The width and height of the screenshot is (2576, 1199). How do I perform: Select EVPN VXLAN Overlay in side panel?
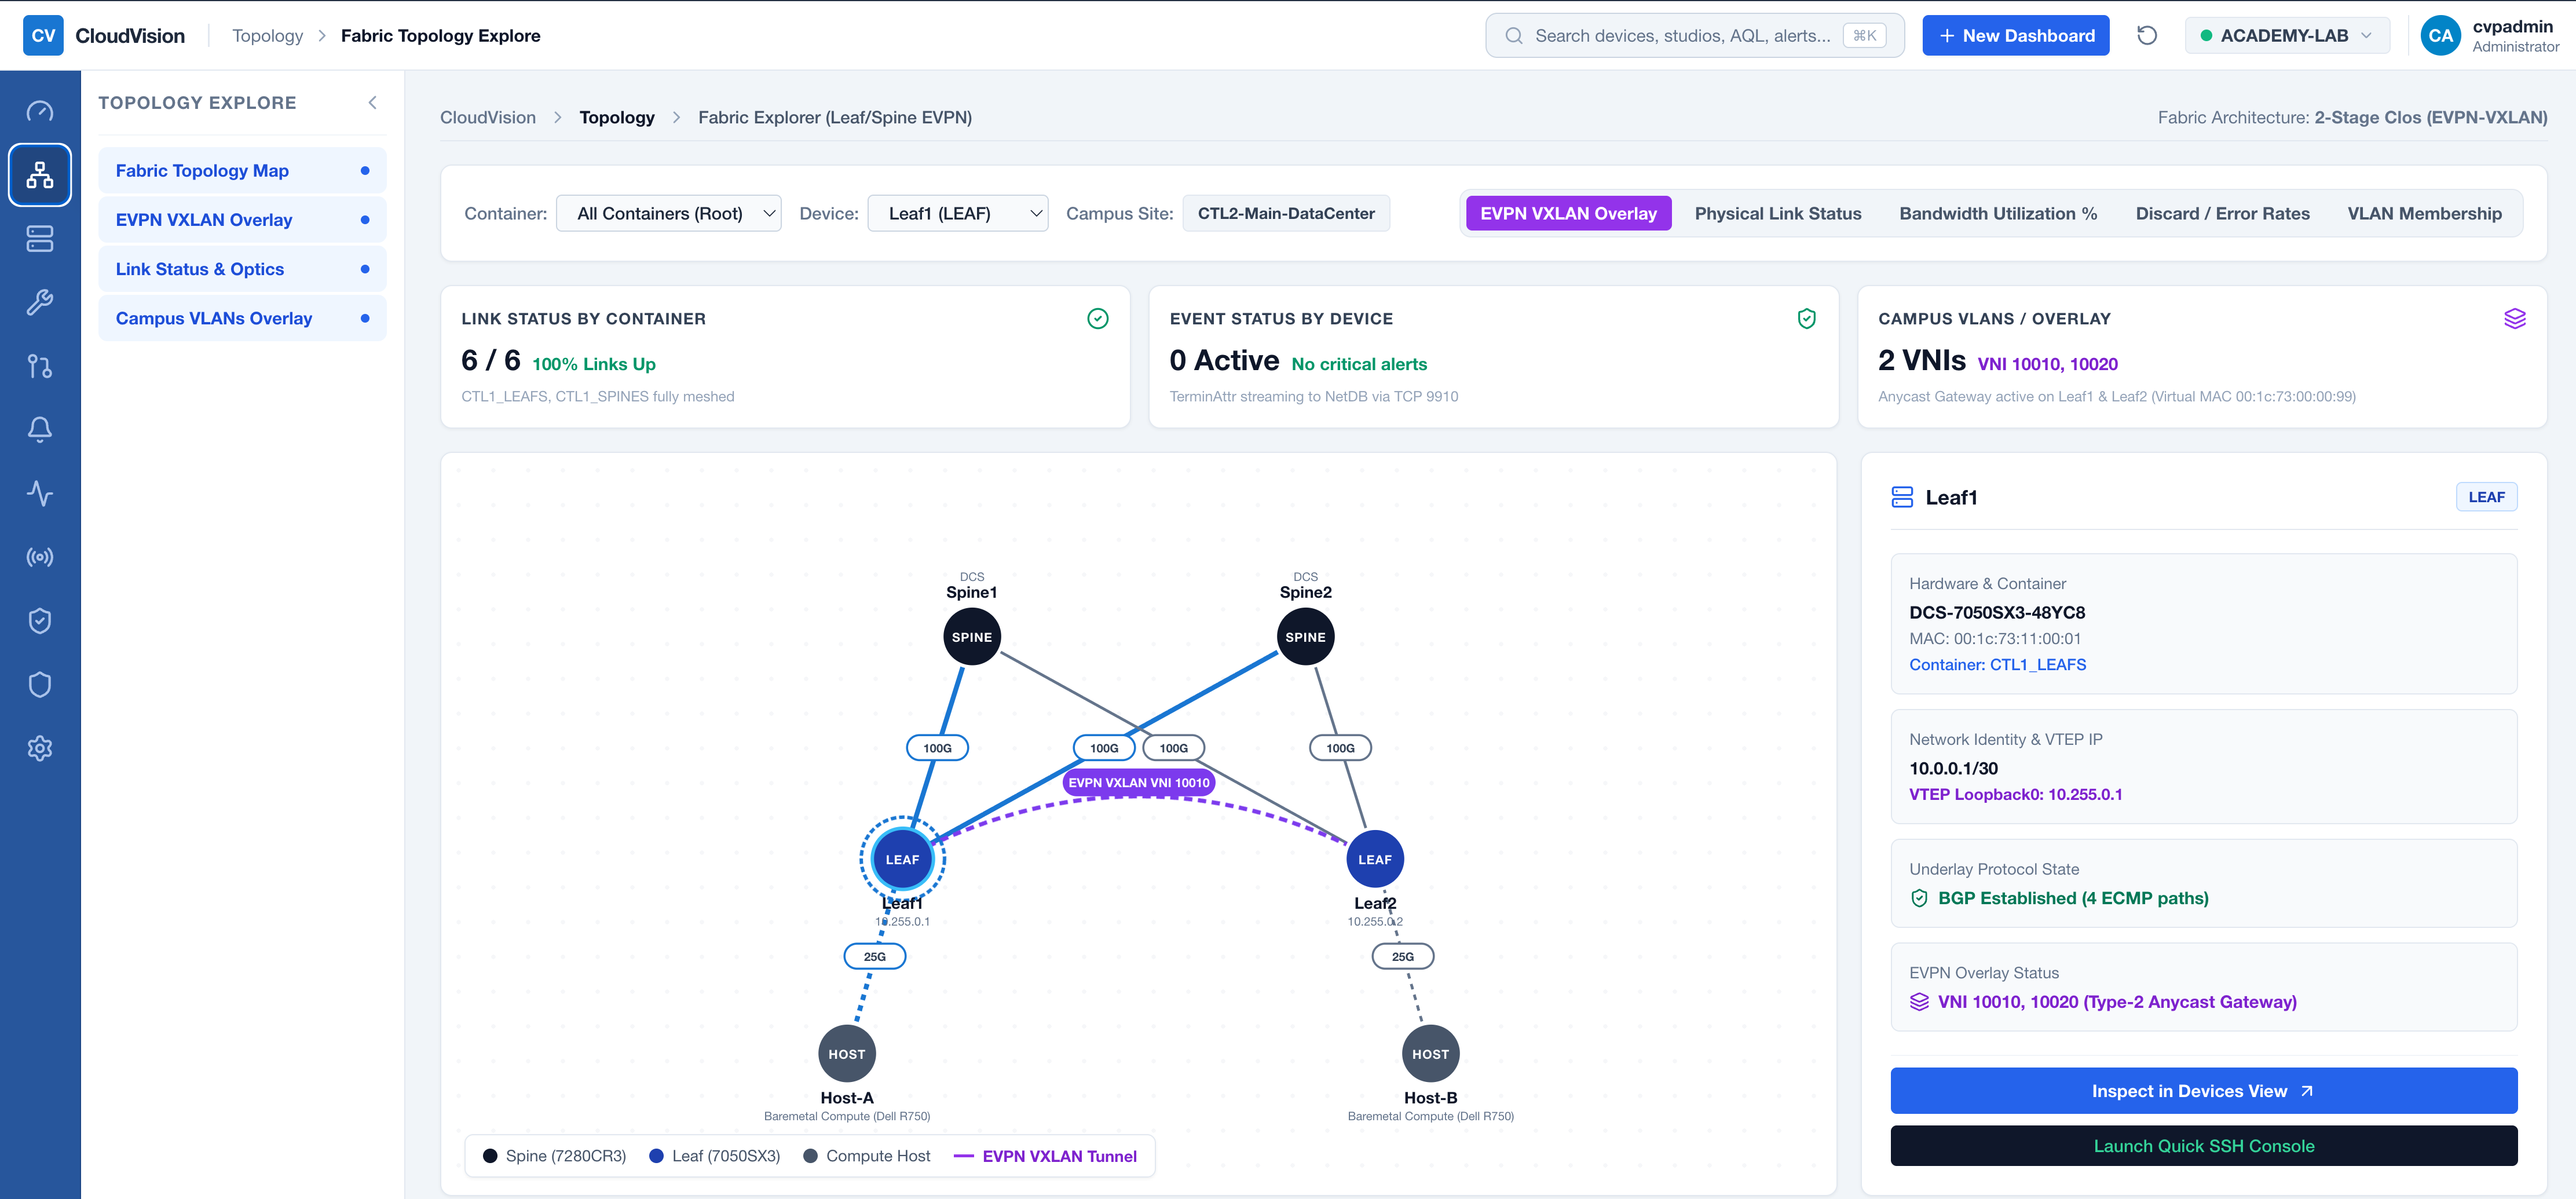click(242, 220)
